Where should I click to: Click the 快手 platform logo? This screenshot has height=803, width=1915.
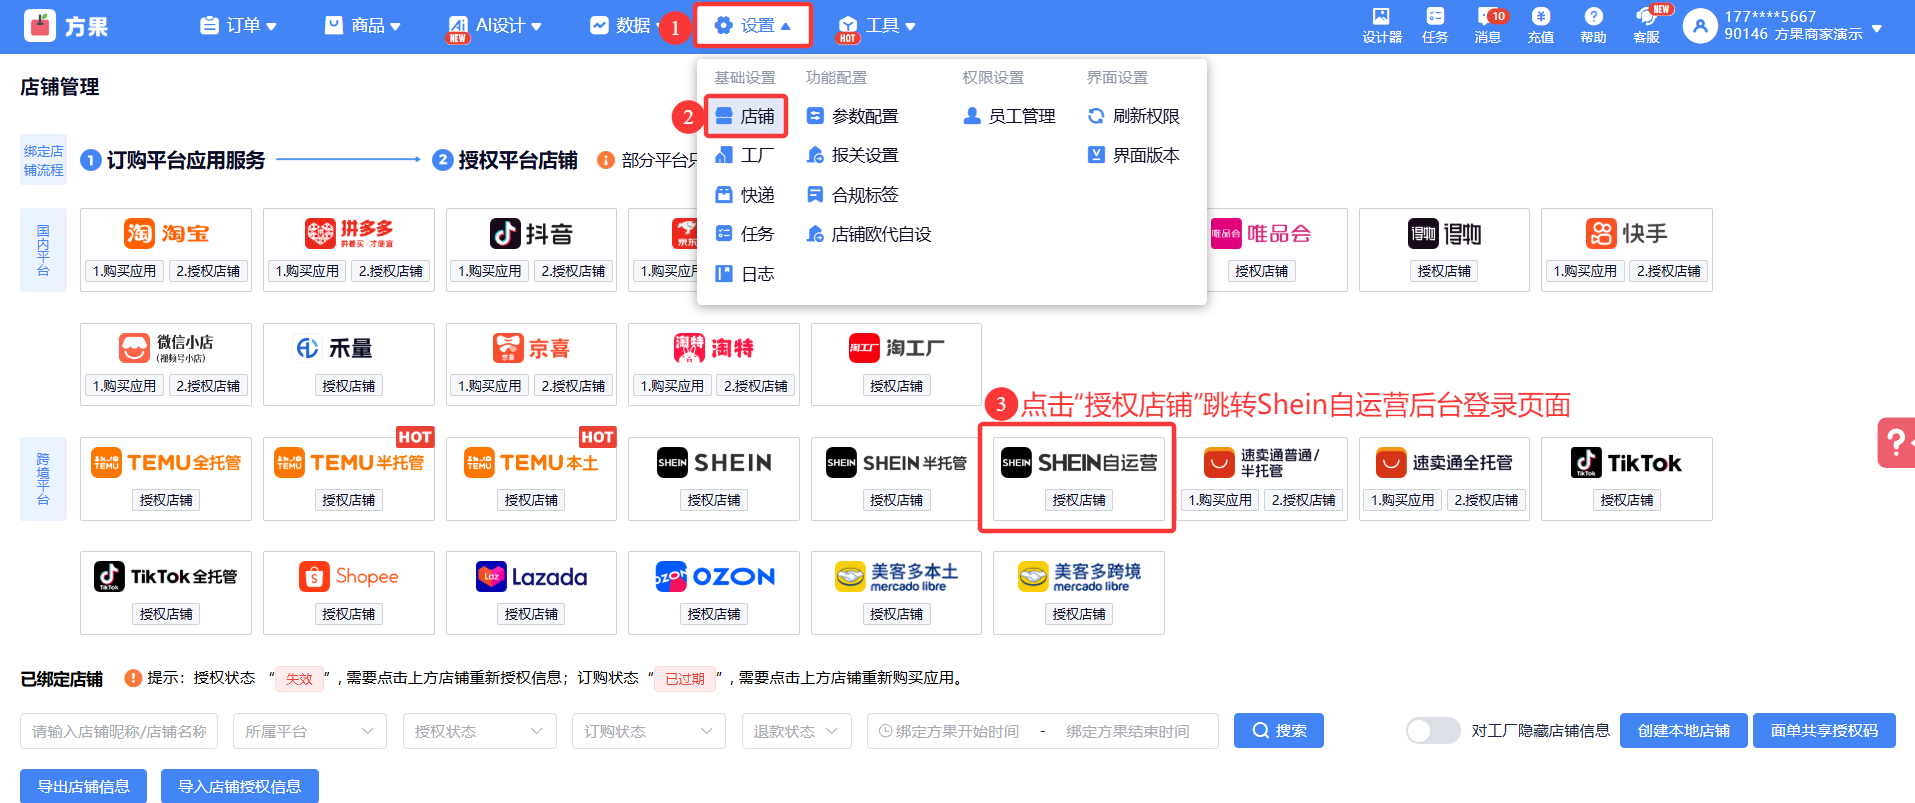[x=1626, y=234]
